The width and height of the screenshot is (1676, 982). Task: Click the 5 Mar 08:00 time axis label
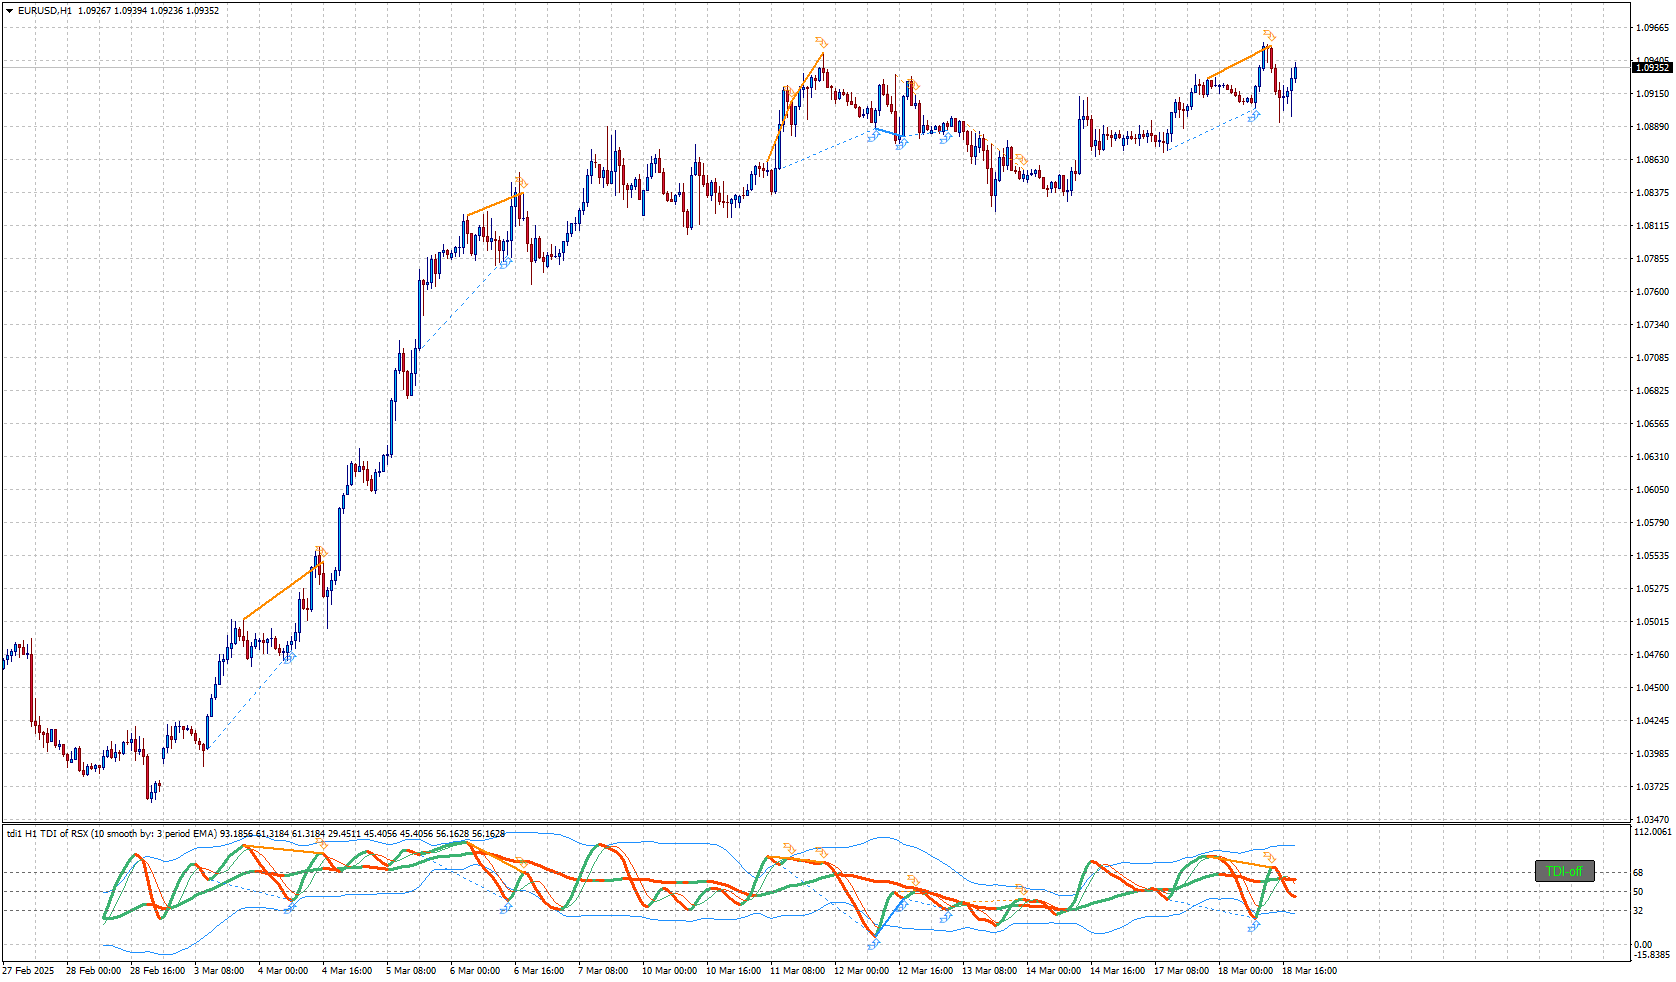tap(411, 971)
